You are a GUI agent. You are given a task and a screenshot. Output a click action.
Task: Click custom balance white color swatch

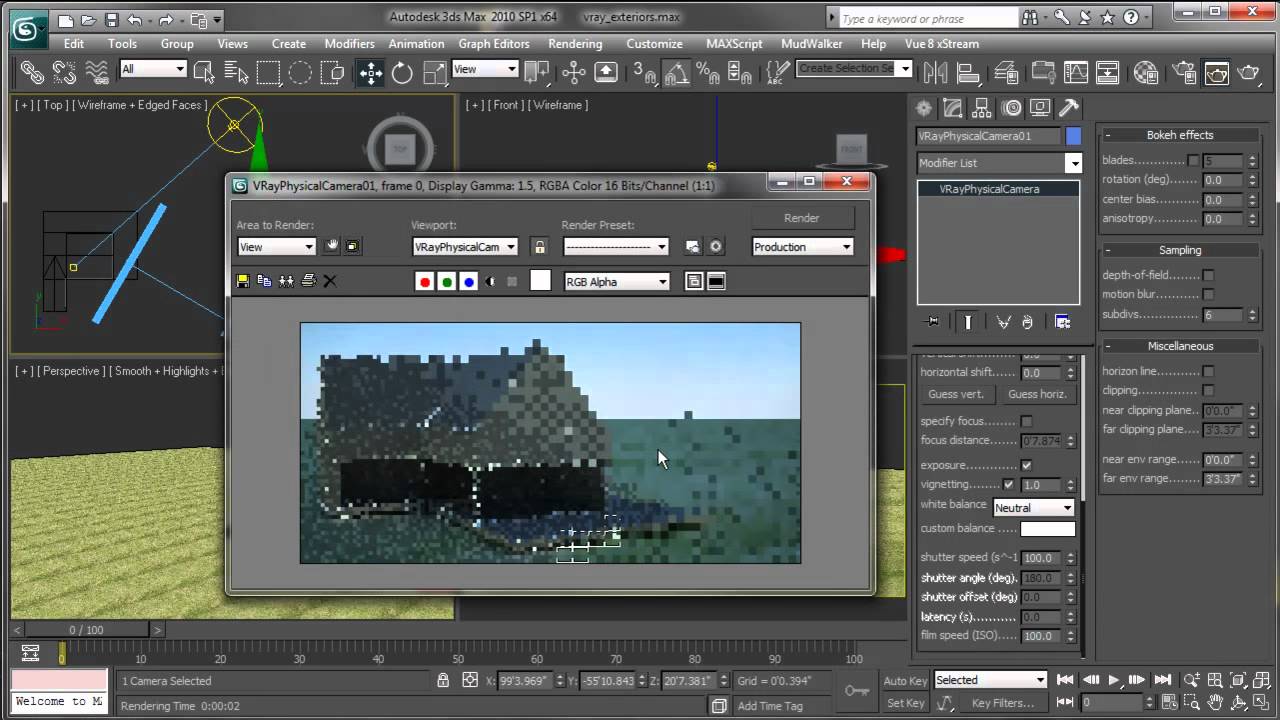tap(1047, 529)
